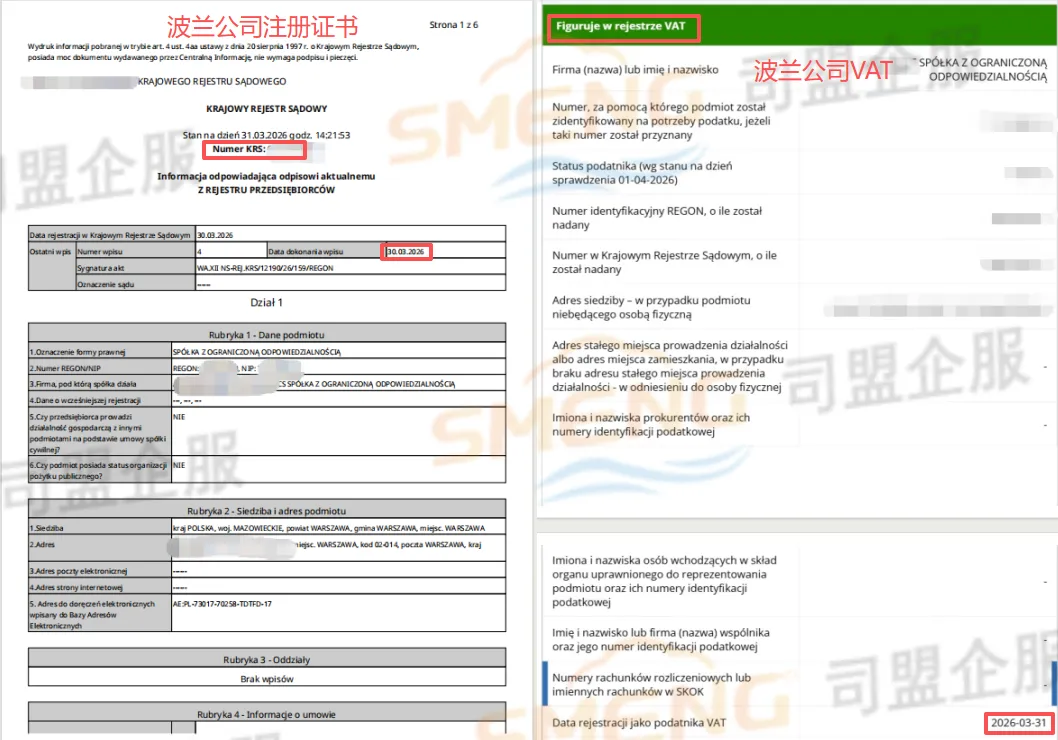Click 'Numery rachunków rozliczeniowych' label
Image resolution: width=1058 pixels, height=740 pixels.
tap(651, 685)
